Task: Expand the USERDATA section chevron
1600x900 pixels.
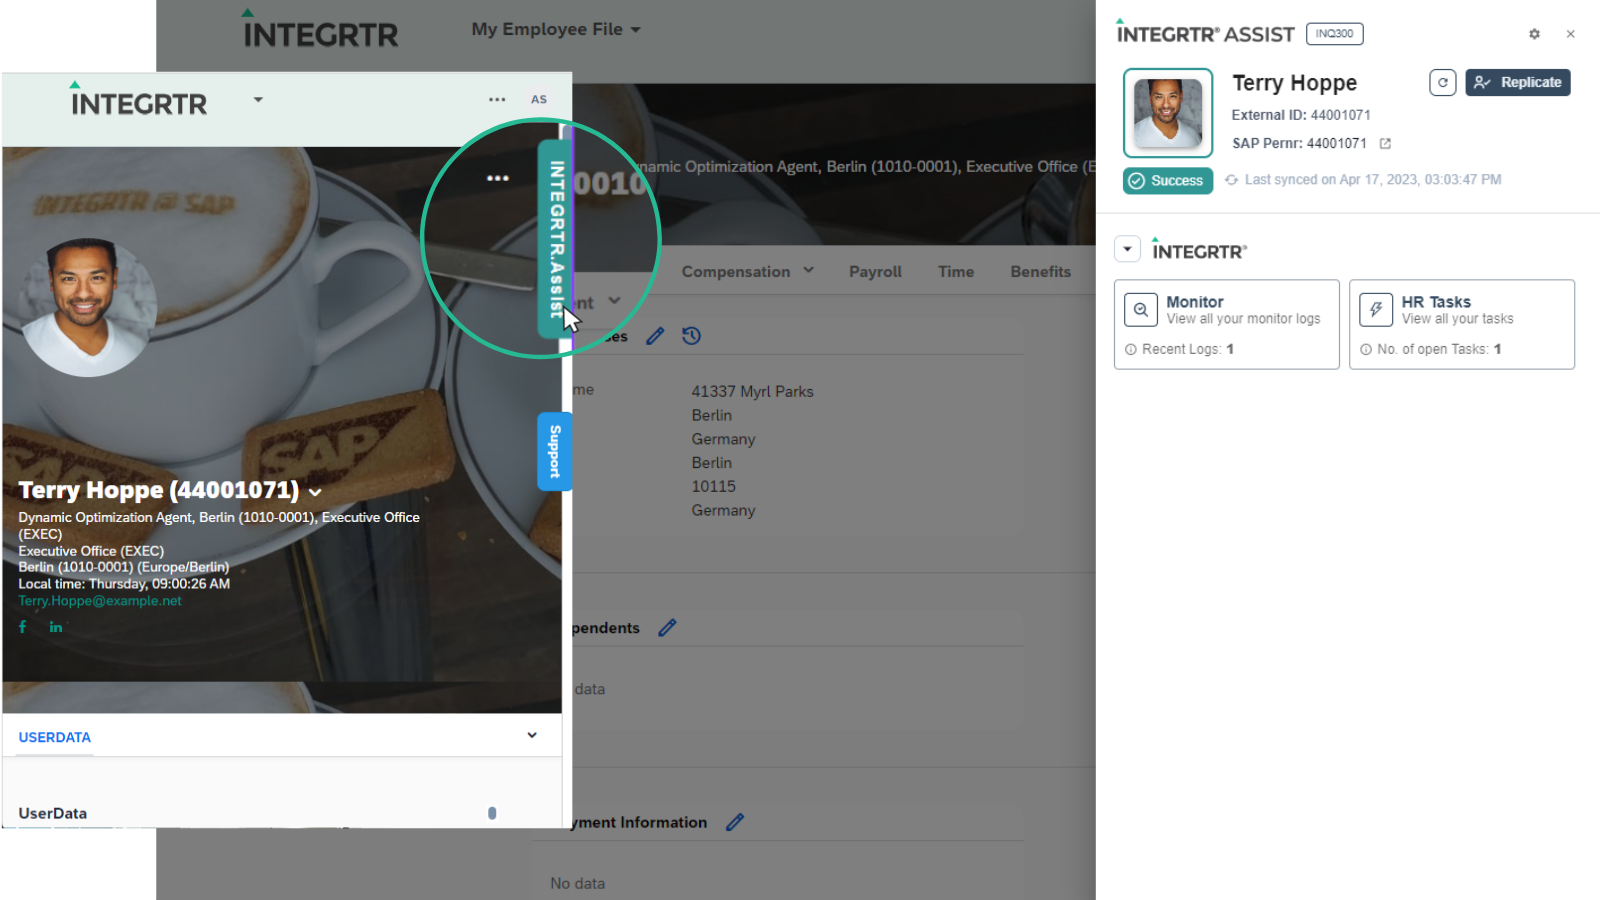Action: pos(532,735)
